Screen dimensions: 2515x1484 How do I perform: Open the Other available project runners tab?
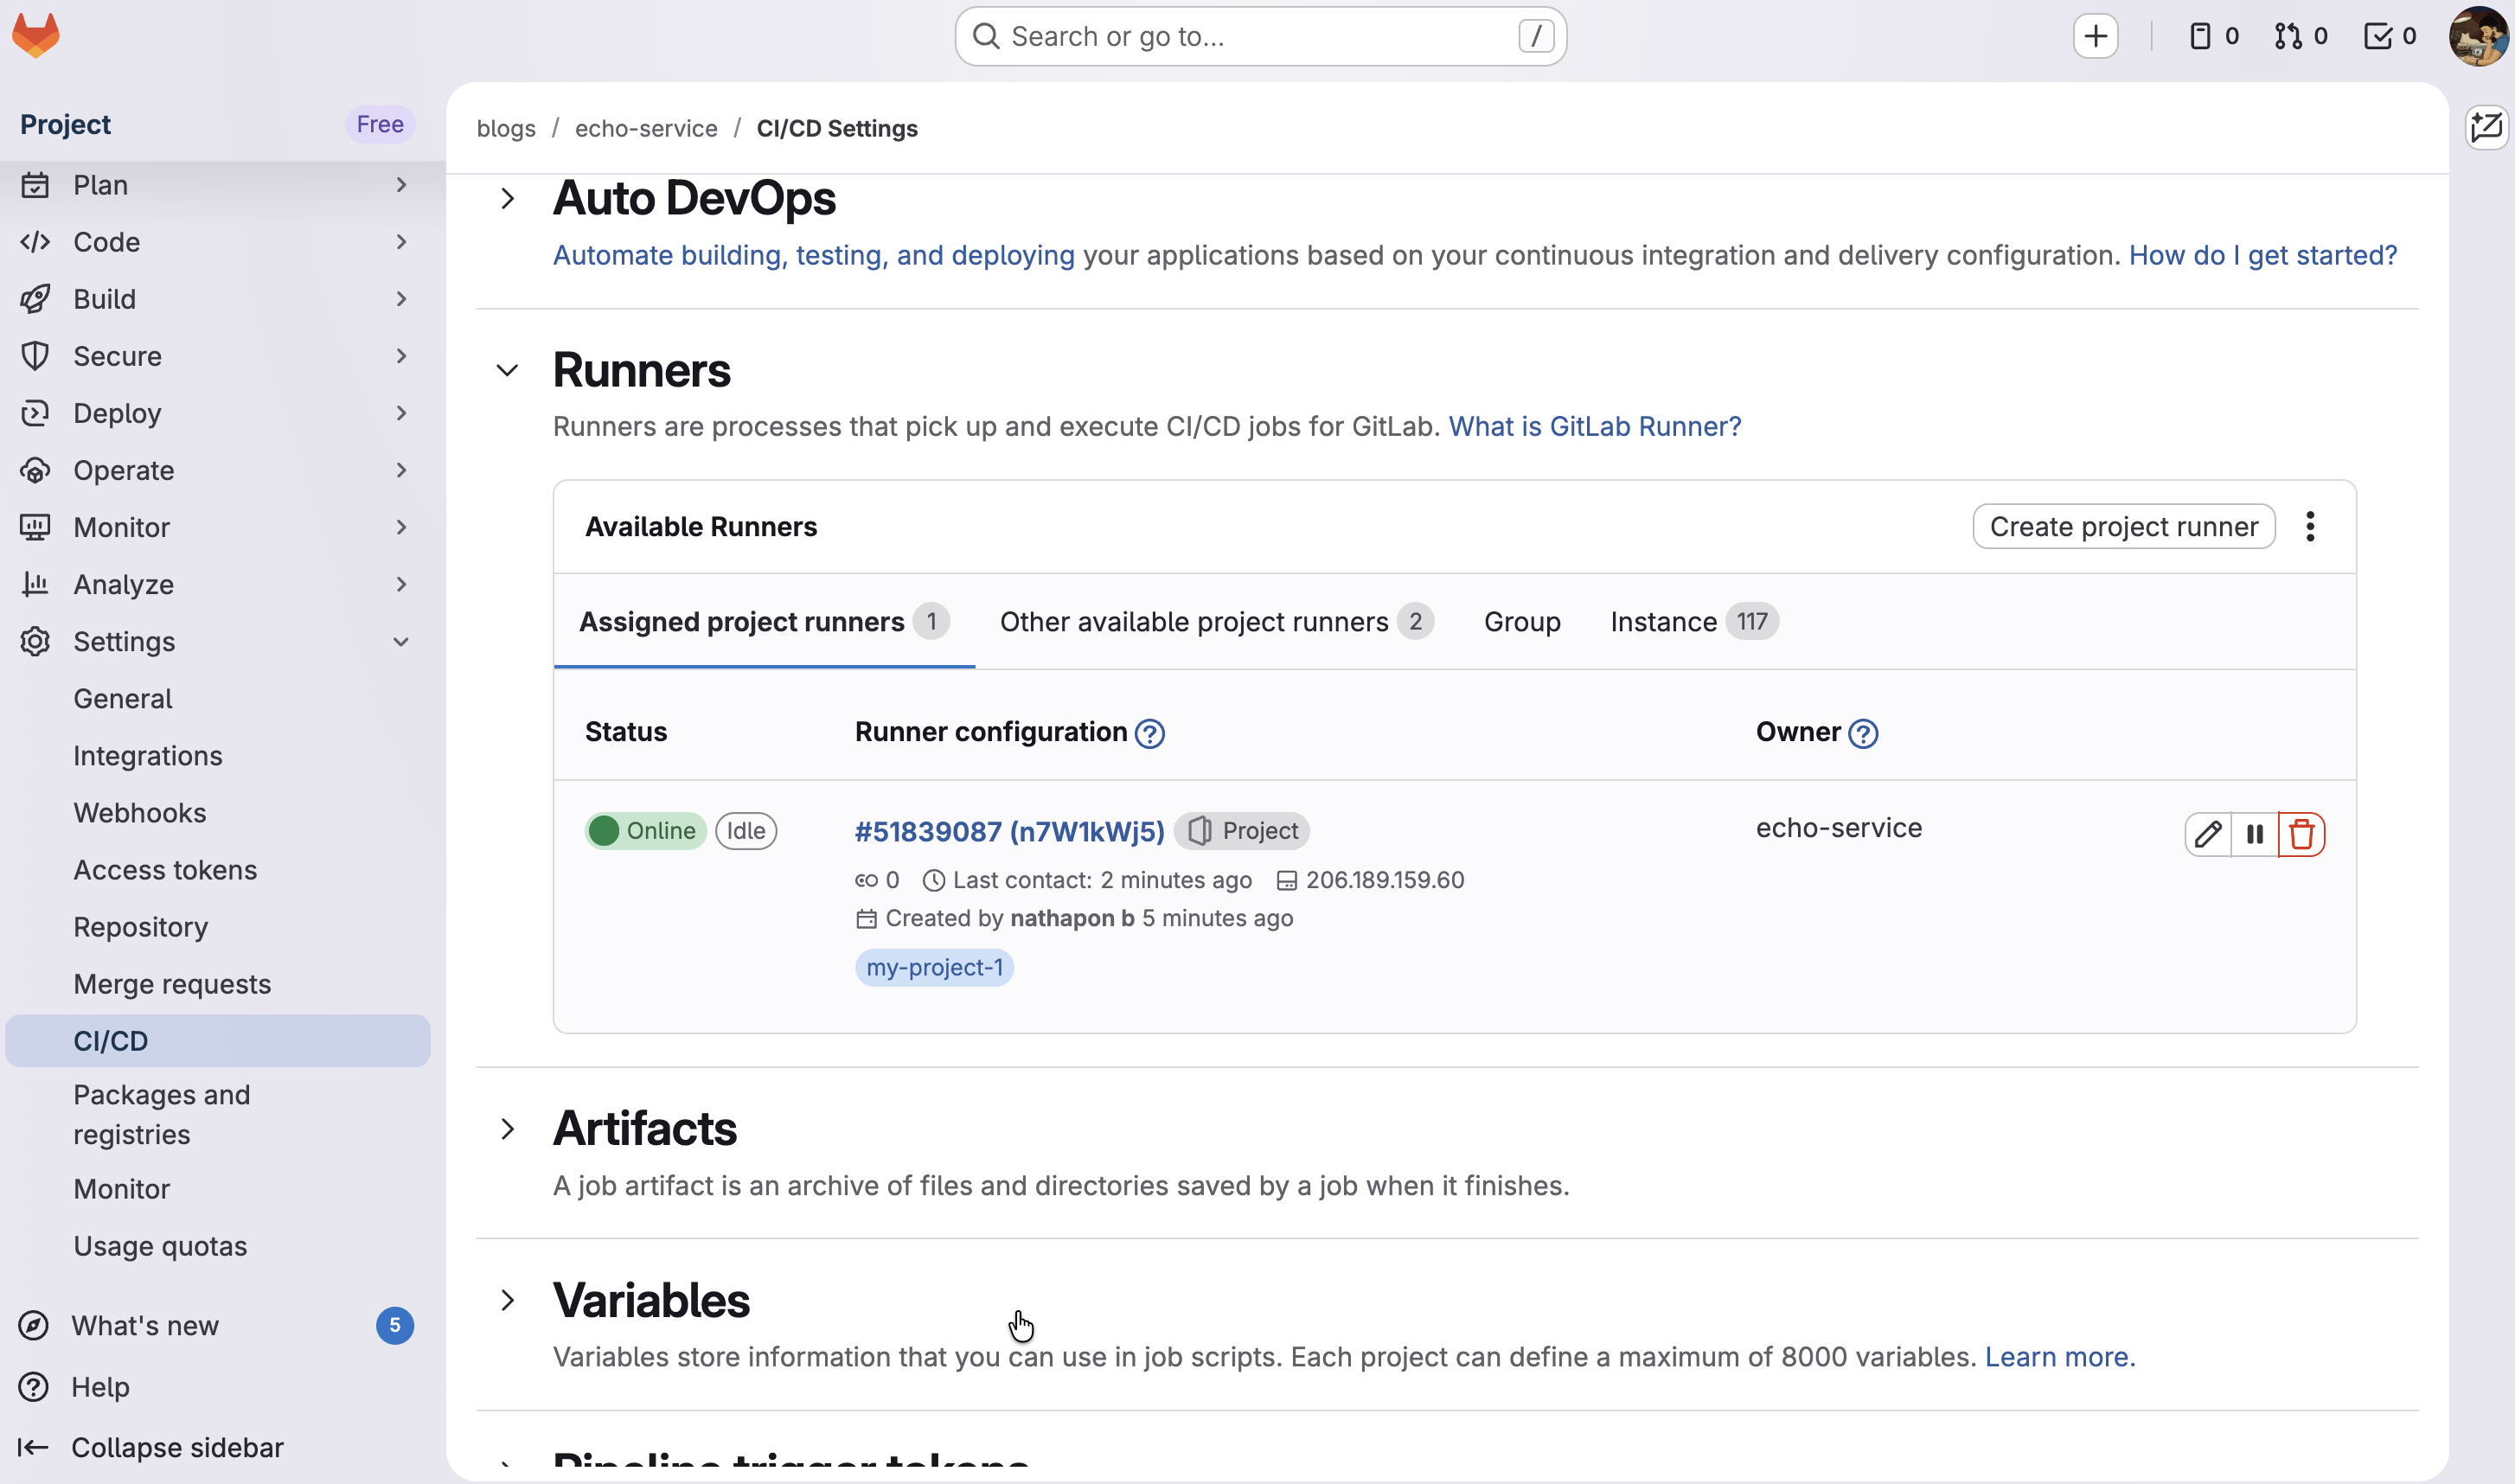point(1194,621)
